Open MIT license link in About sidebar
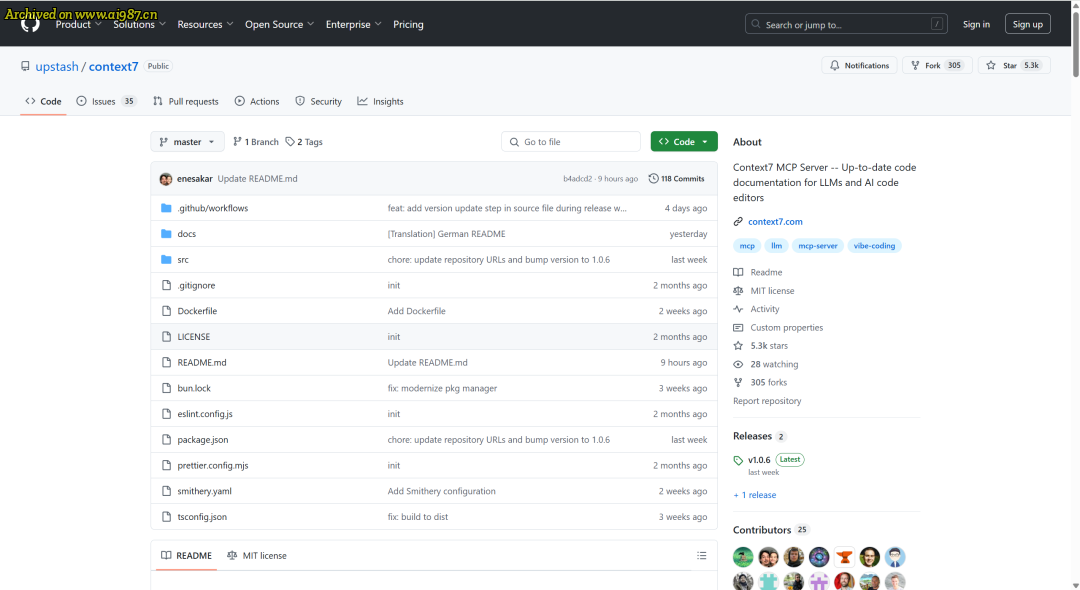Viewport: 1080px width, 590px height. point(764,291)
